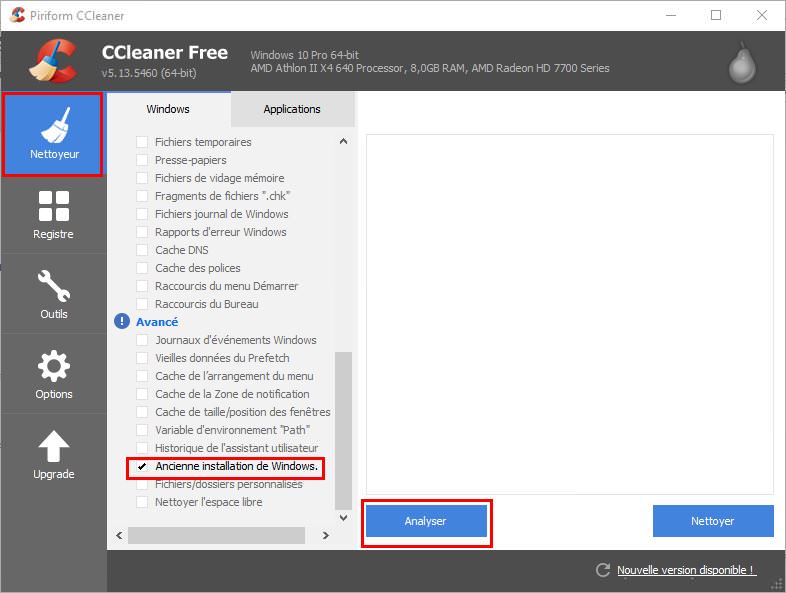
Task: Uncheck Ancienne installation de Windows
Action: point(142,466)
